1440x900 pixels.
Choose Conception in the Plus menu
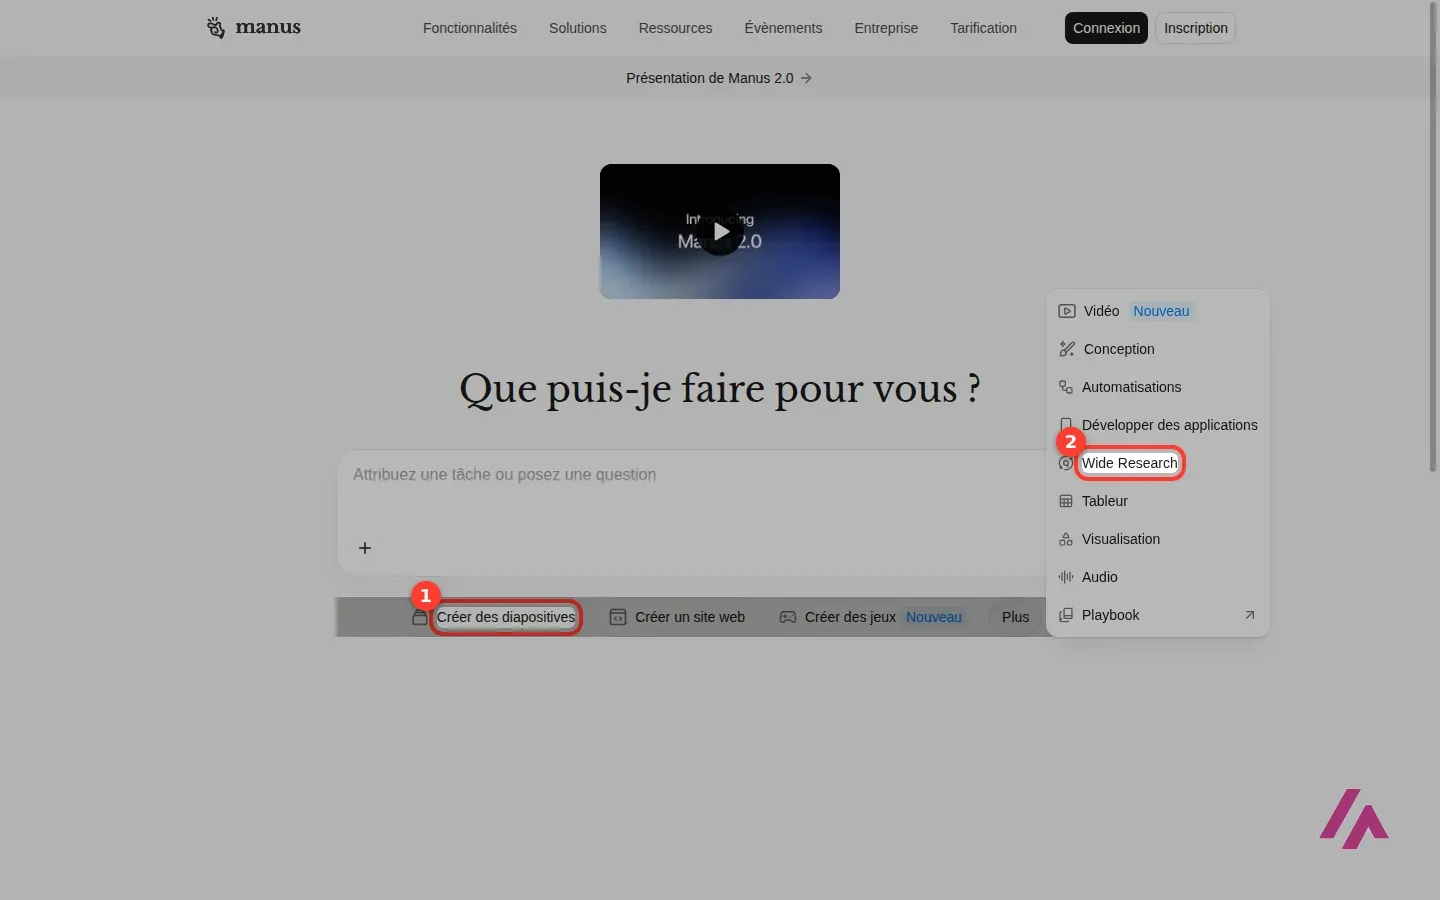tap(1158, 349)
